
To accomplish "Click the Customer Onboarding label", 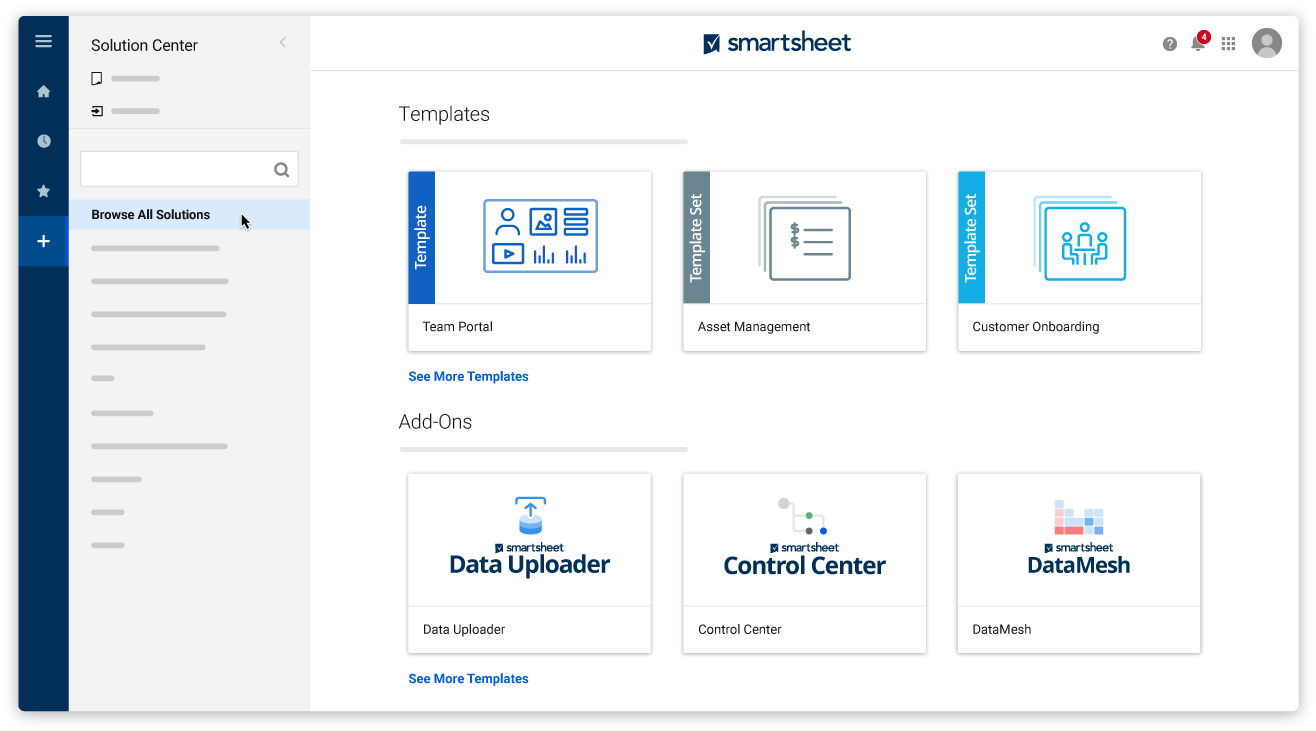I will tap(1036, 327).
